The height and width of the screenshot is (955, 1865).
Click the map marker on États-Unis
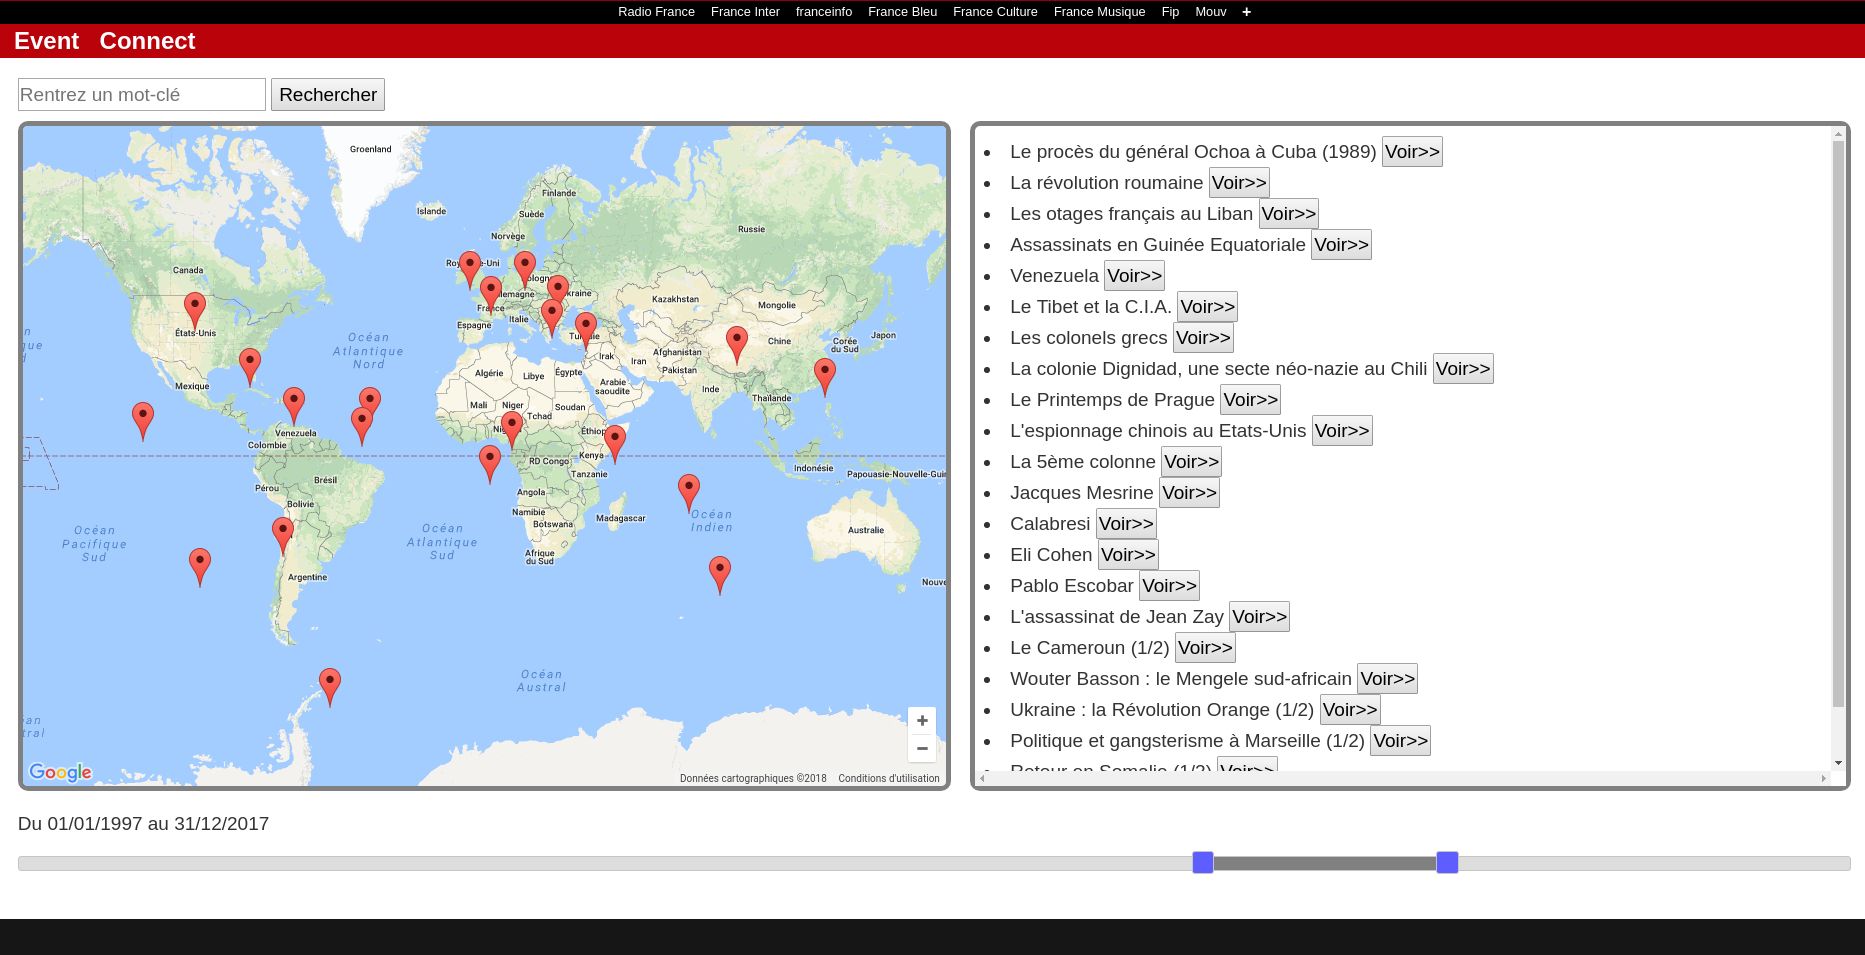[x=195, y=310]
